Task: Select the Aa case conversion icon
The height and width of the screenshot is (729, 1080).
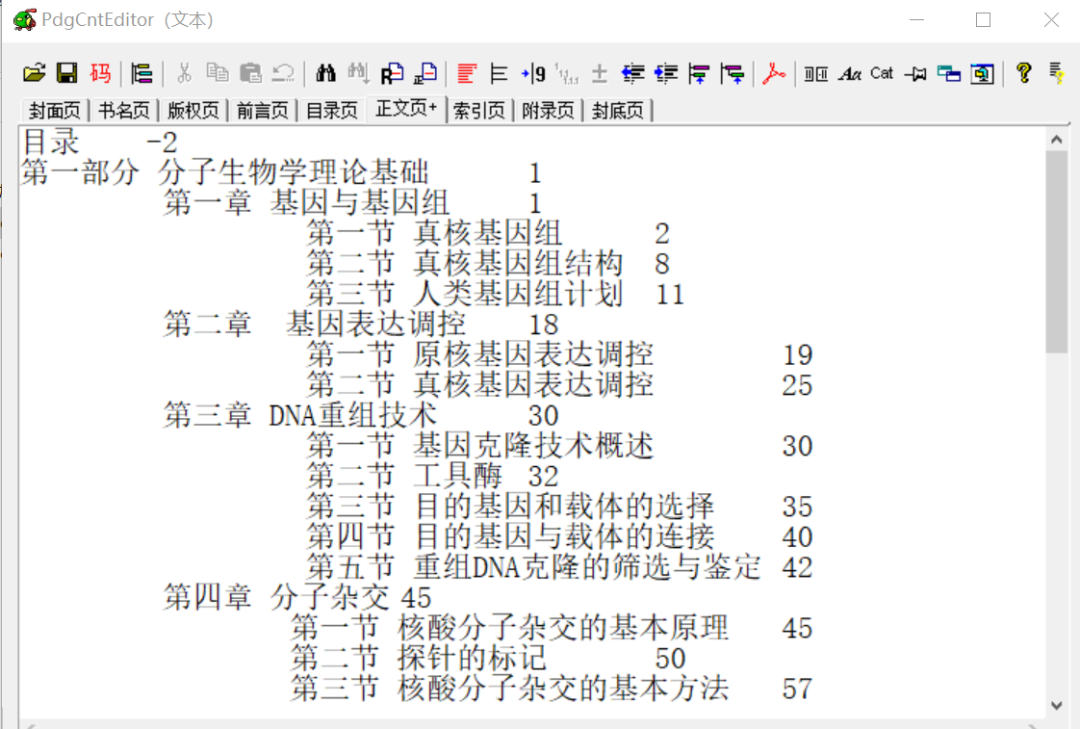Action: pyautogui.click(x=850, y=72)
